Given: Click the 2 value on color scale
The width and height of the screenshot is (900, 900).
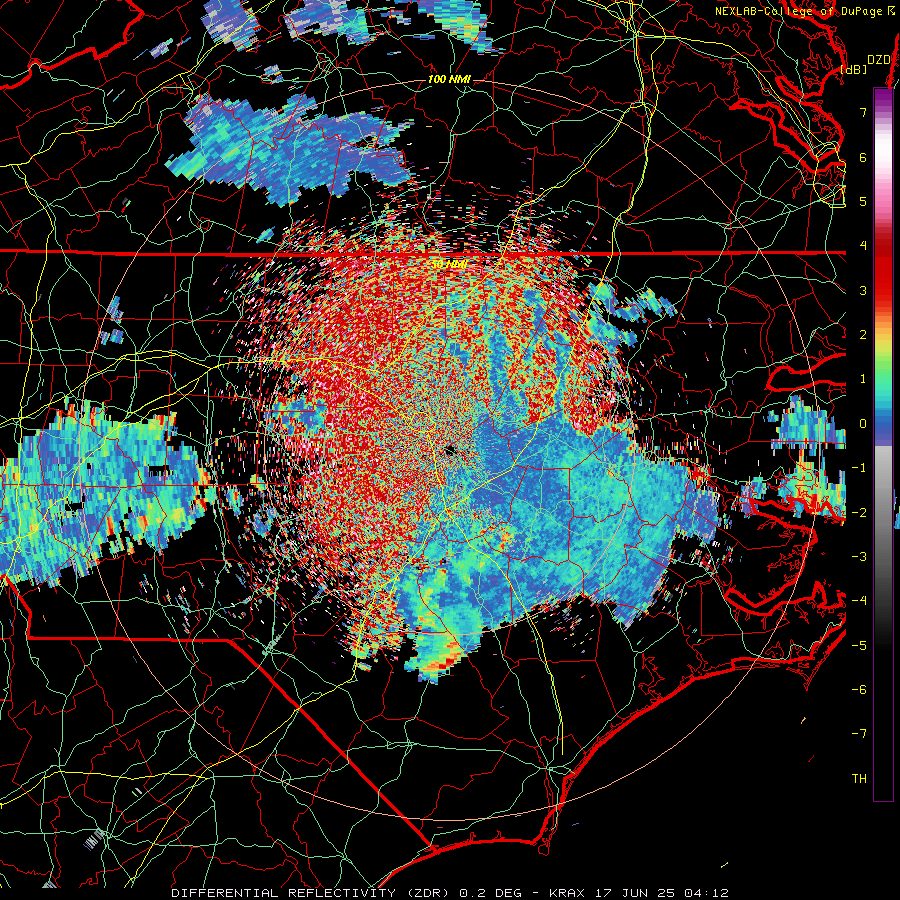Looking at the screenshot, I should click(863, 335).
